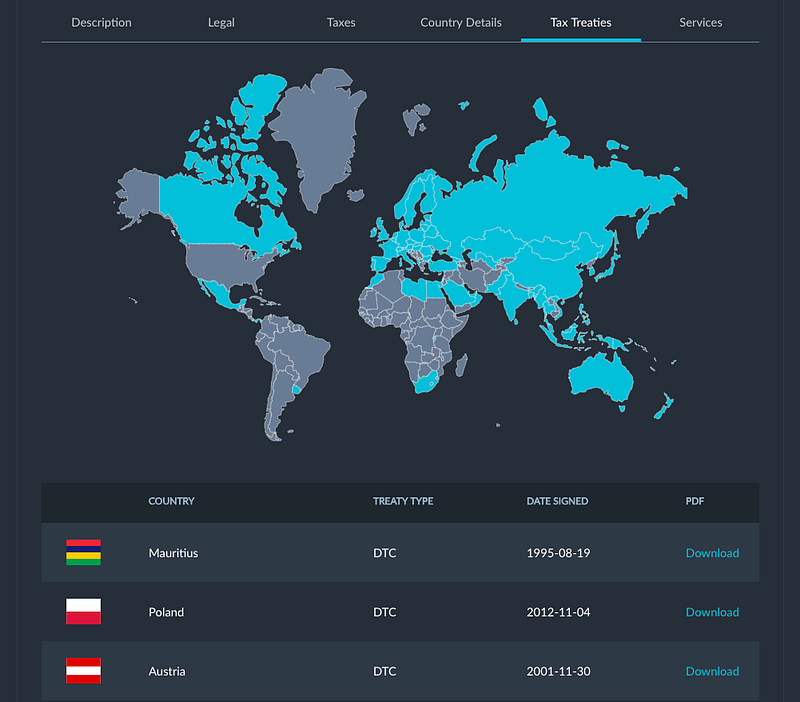Click the 1995-08-19 date cell
The image size is (800, 702).
click(x=558, y=553)
